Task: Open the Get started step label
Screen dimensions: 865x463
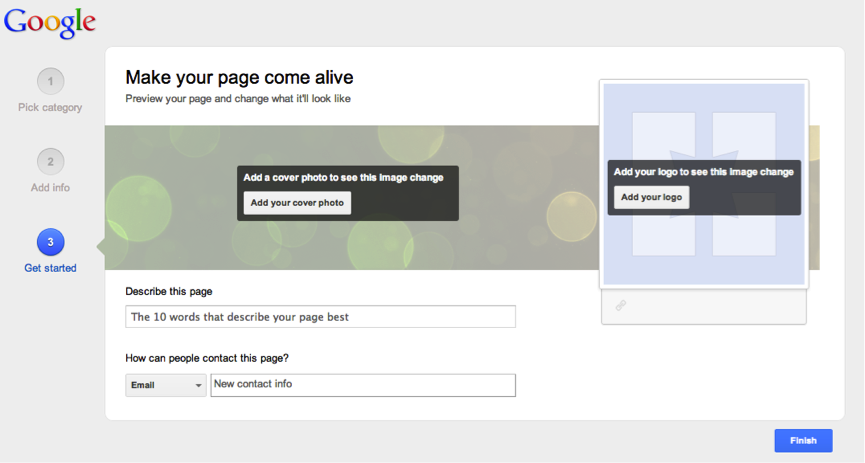Action: (x=50, y=268)
